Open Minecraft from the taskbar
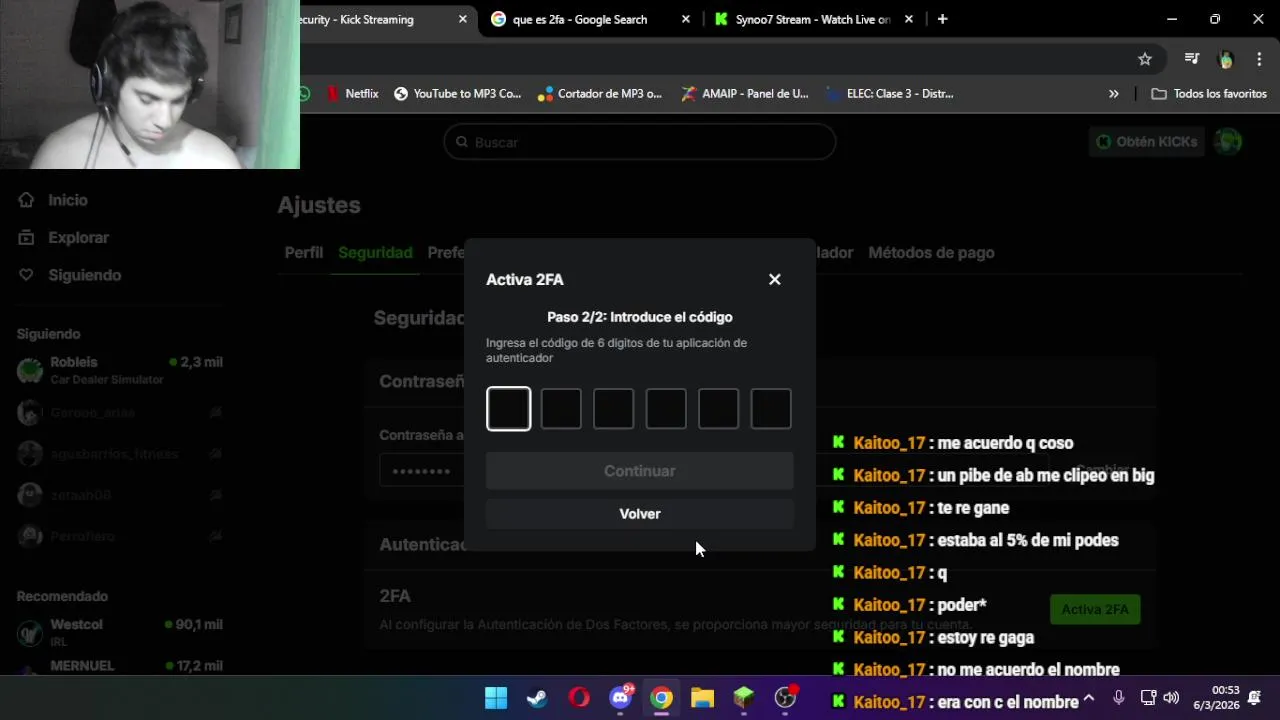 pos(743,698)
